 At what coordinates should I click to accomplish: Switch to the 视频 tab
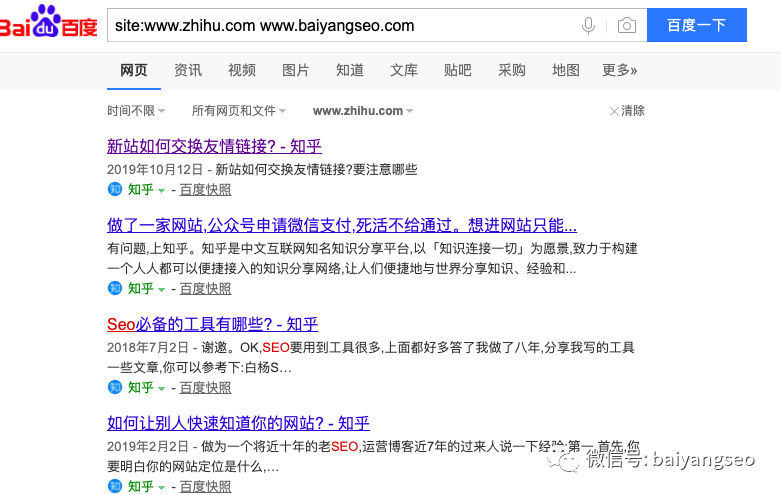click(x=242, y=70)
